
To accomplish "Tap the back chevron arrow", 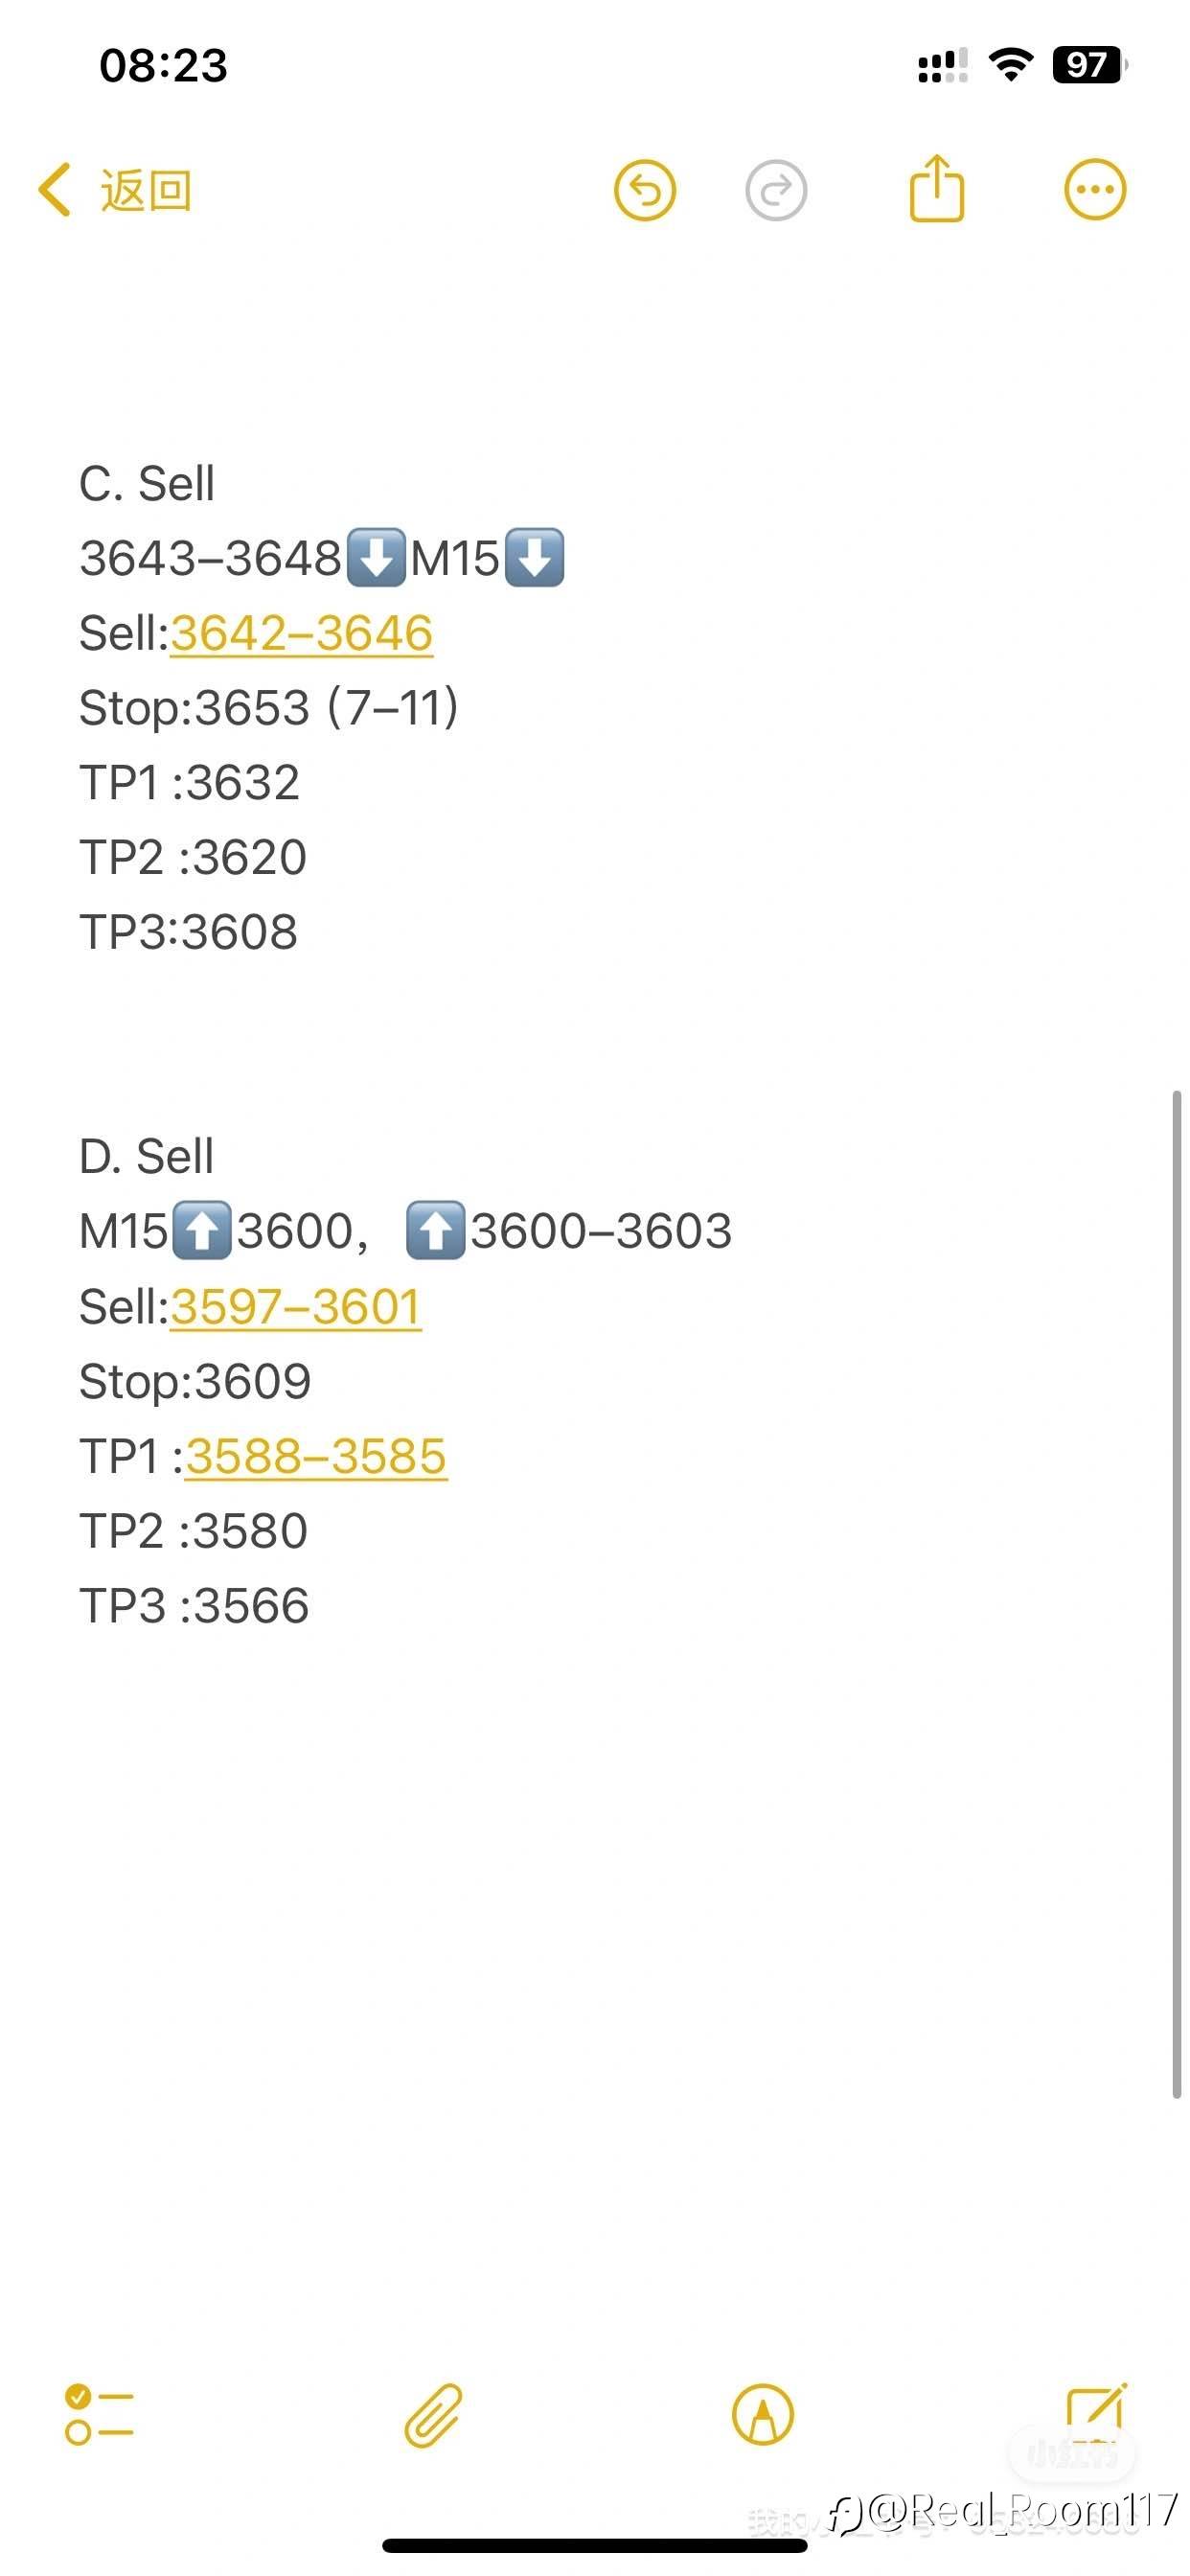I will (54, 190).
